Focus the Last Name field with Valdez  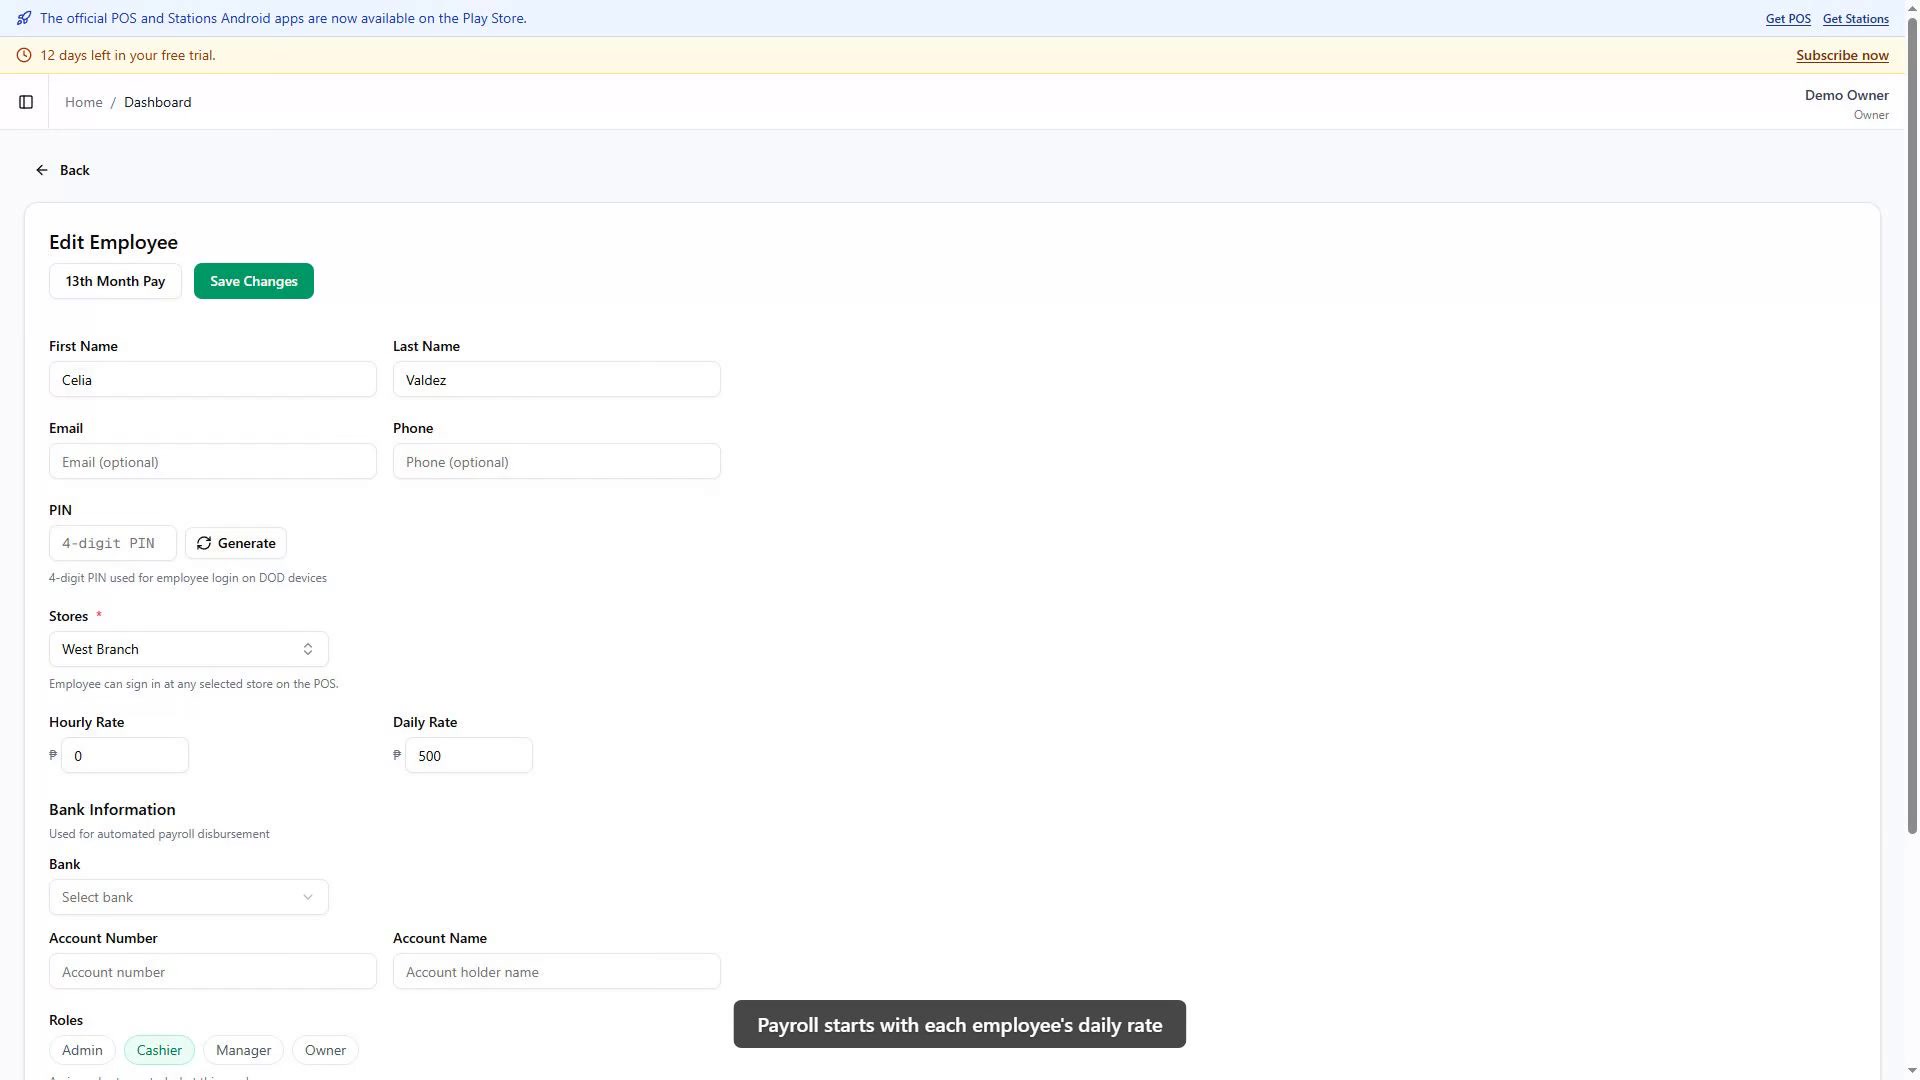click(557, 380)
